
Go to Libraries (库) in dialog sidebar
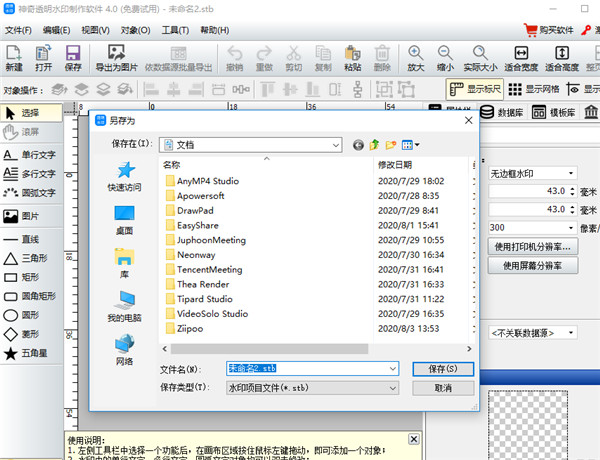pyautogui.click(x=125, y=264)
